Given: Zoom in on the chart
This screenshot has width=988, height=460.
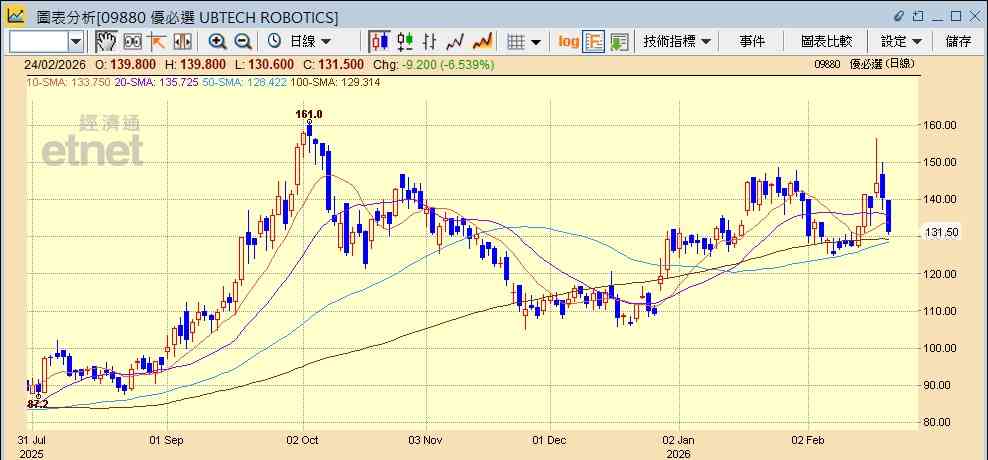Looking at the screenshot, I should click(x=217, y=42).
